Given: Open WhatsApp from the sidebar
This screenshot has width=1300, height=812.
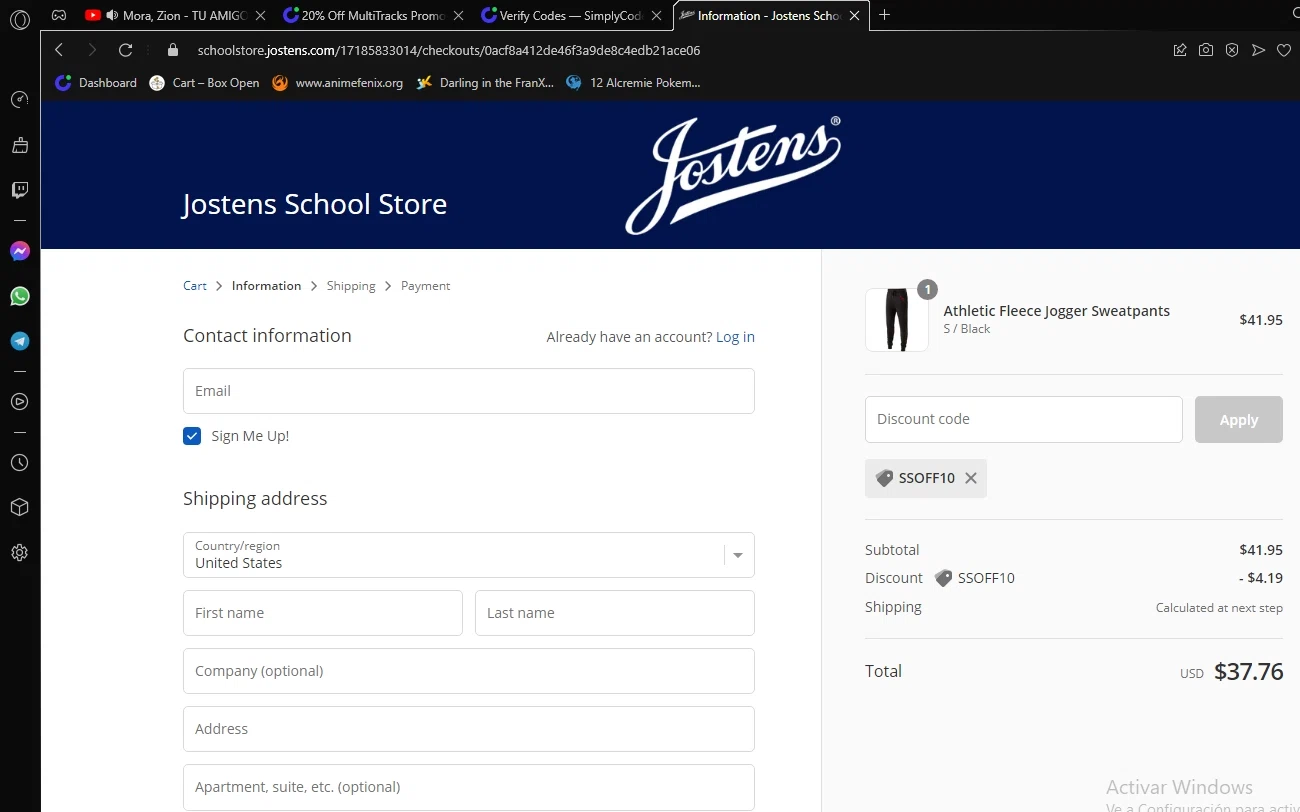Looking at the screenshot, I should pos(20,296).
